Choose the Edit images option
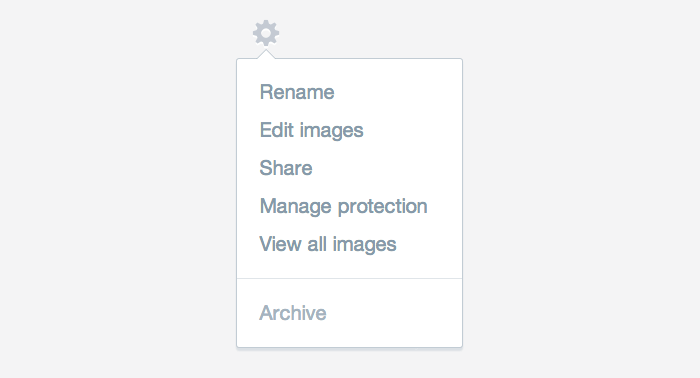700x378 pixels. [312, 130]
